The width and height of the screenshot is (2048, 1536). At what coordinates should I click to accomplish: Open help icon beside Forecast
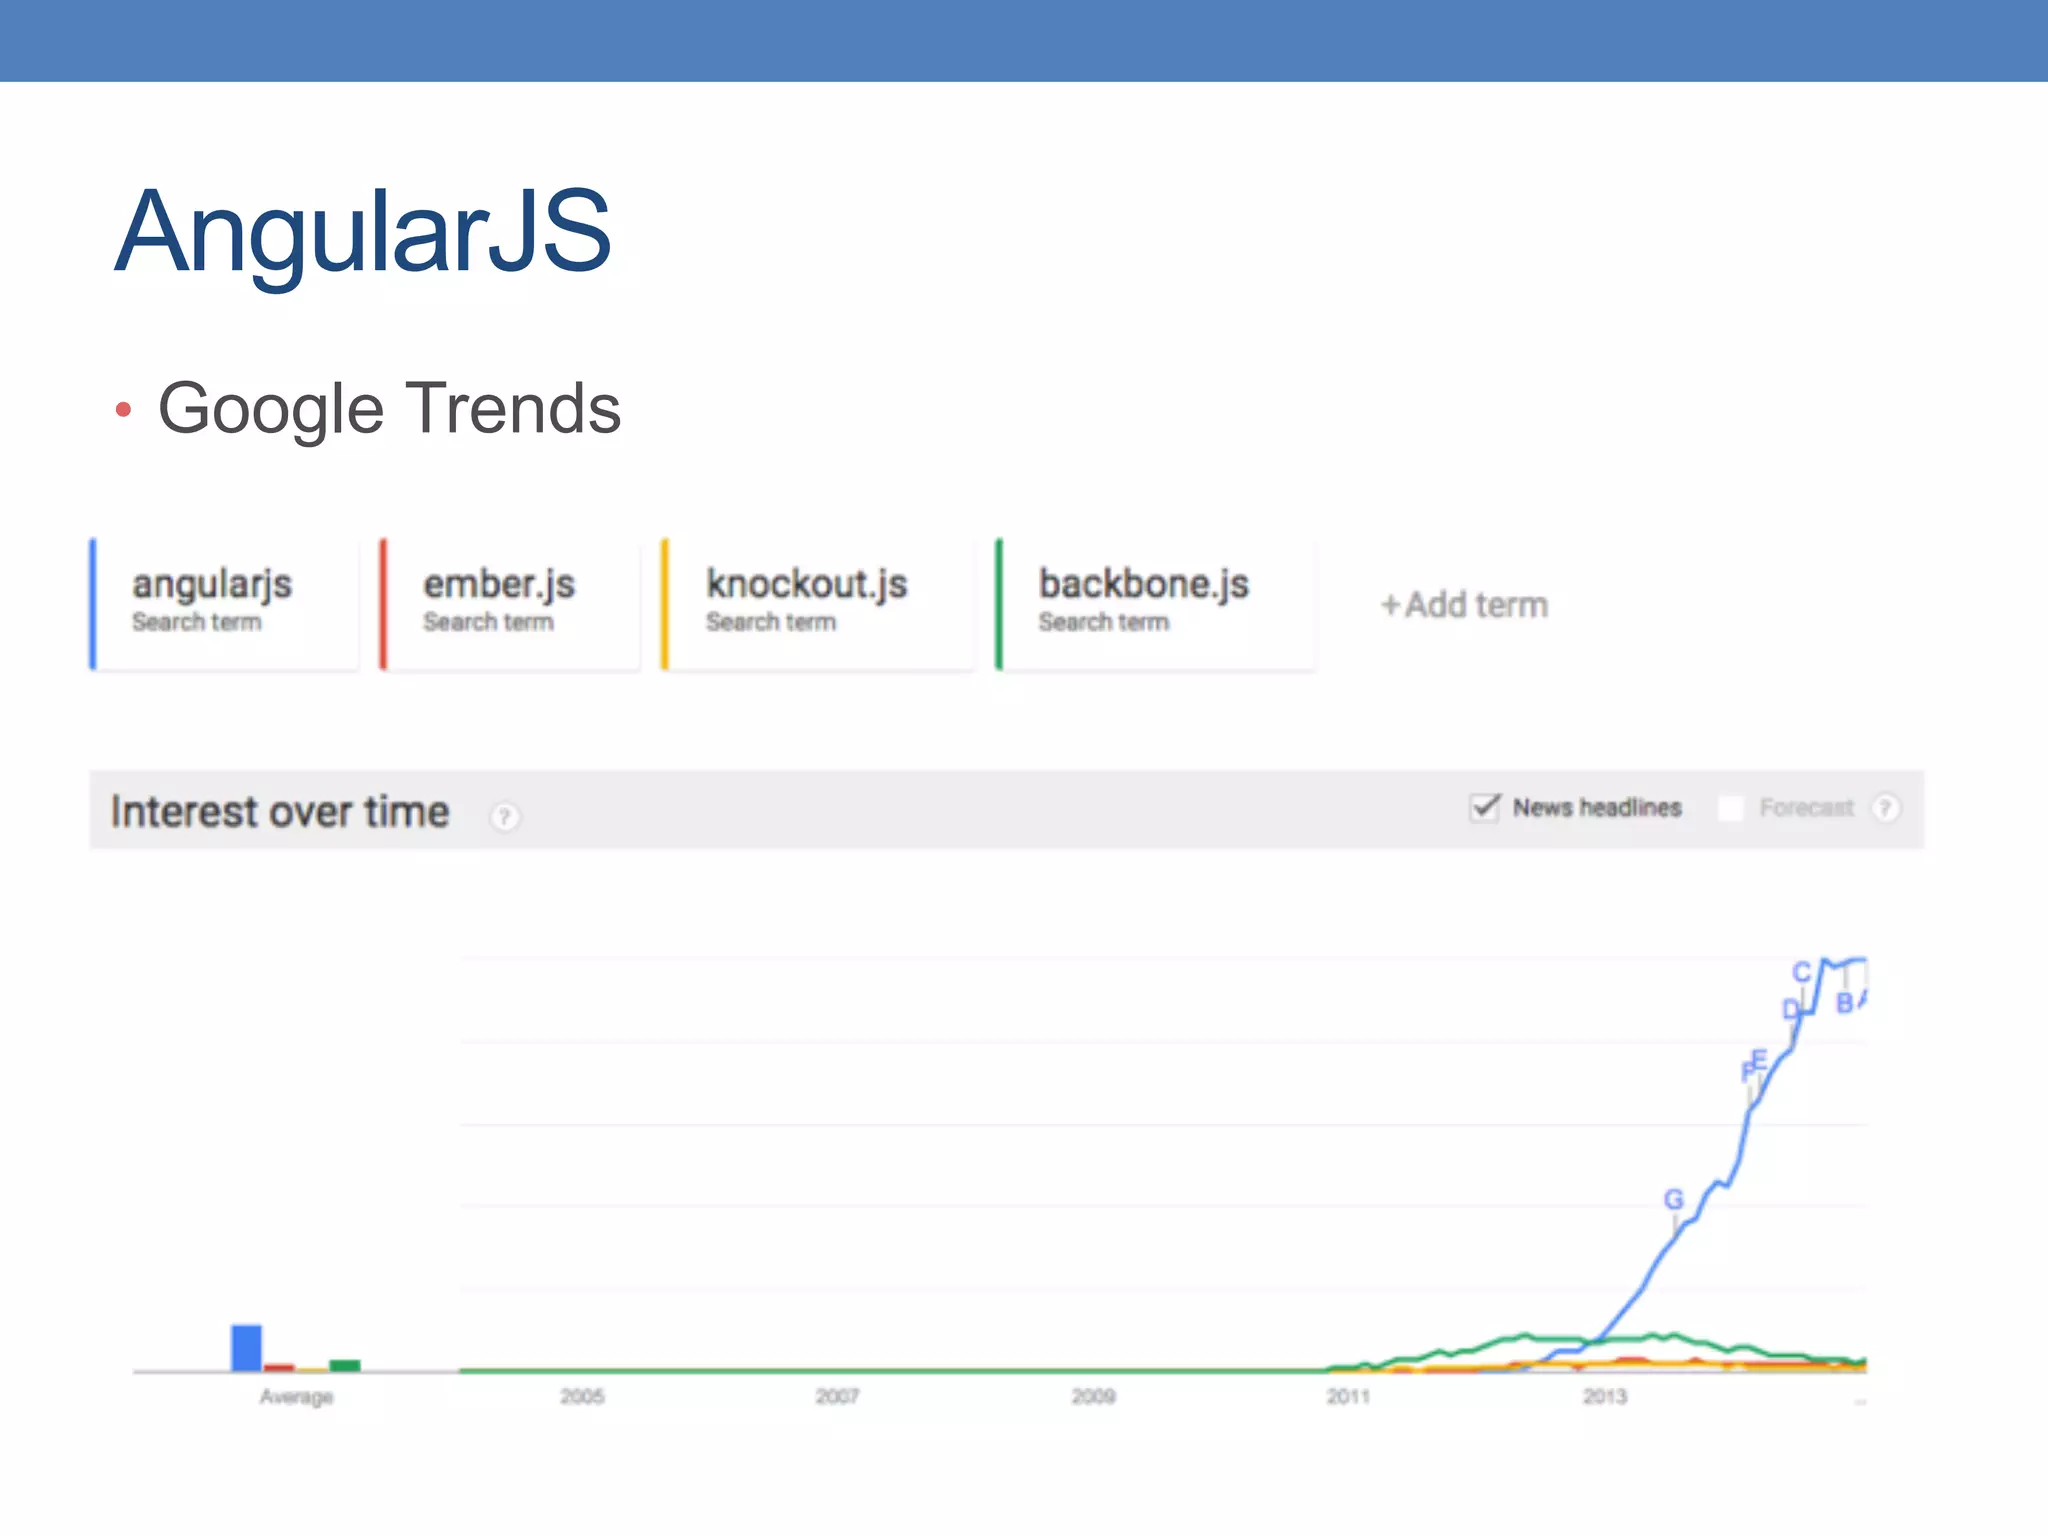click(x=1885, y=808)
